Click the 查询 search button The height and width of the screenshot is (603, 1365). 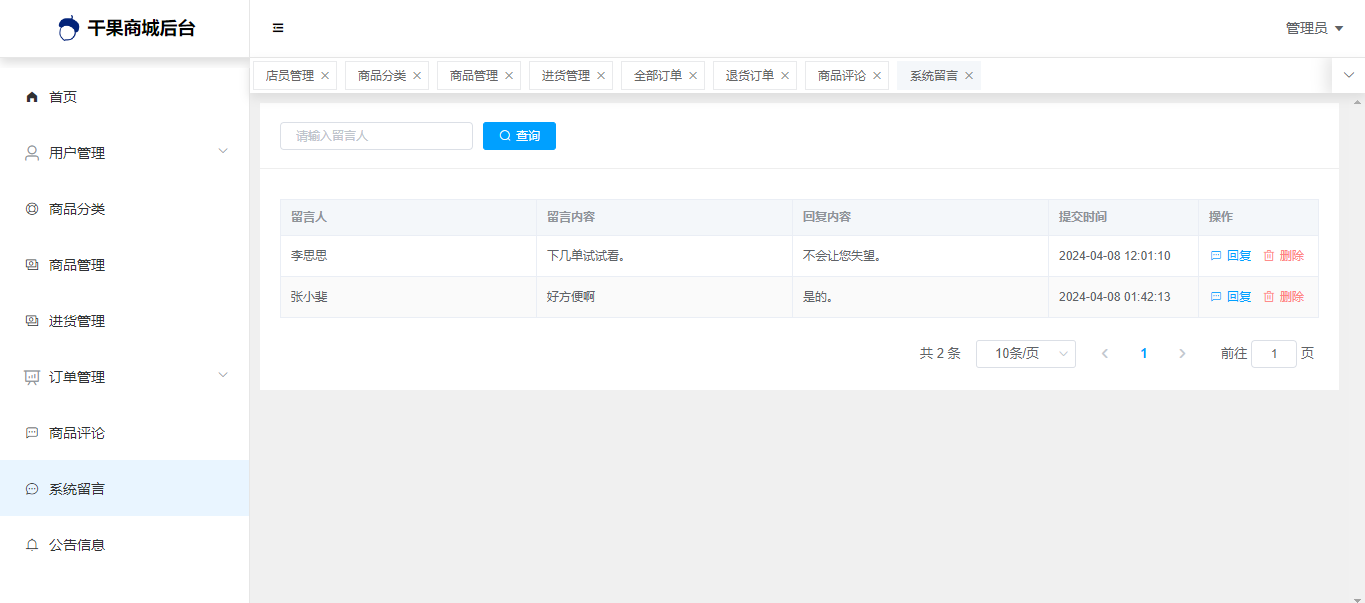pyautogui.click(x=519, y=136)
